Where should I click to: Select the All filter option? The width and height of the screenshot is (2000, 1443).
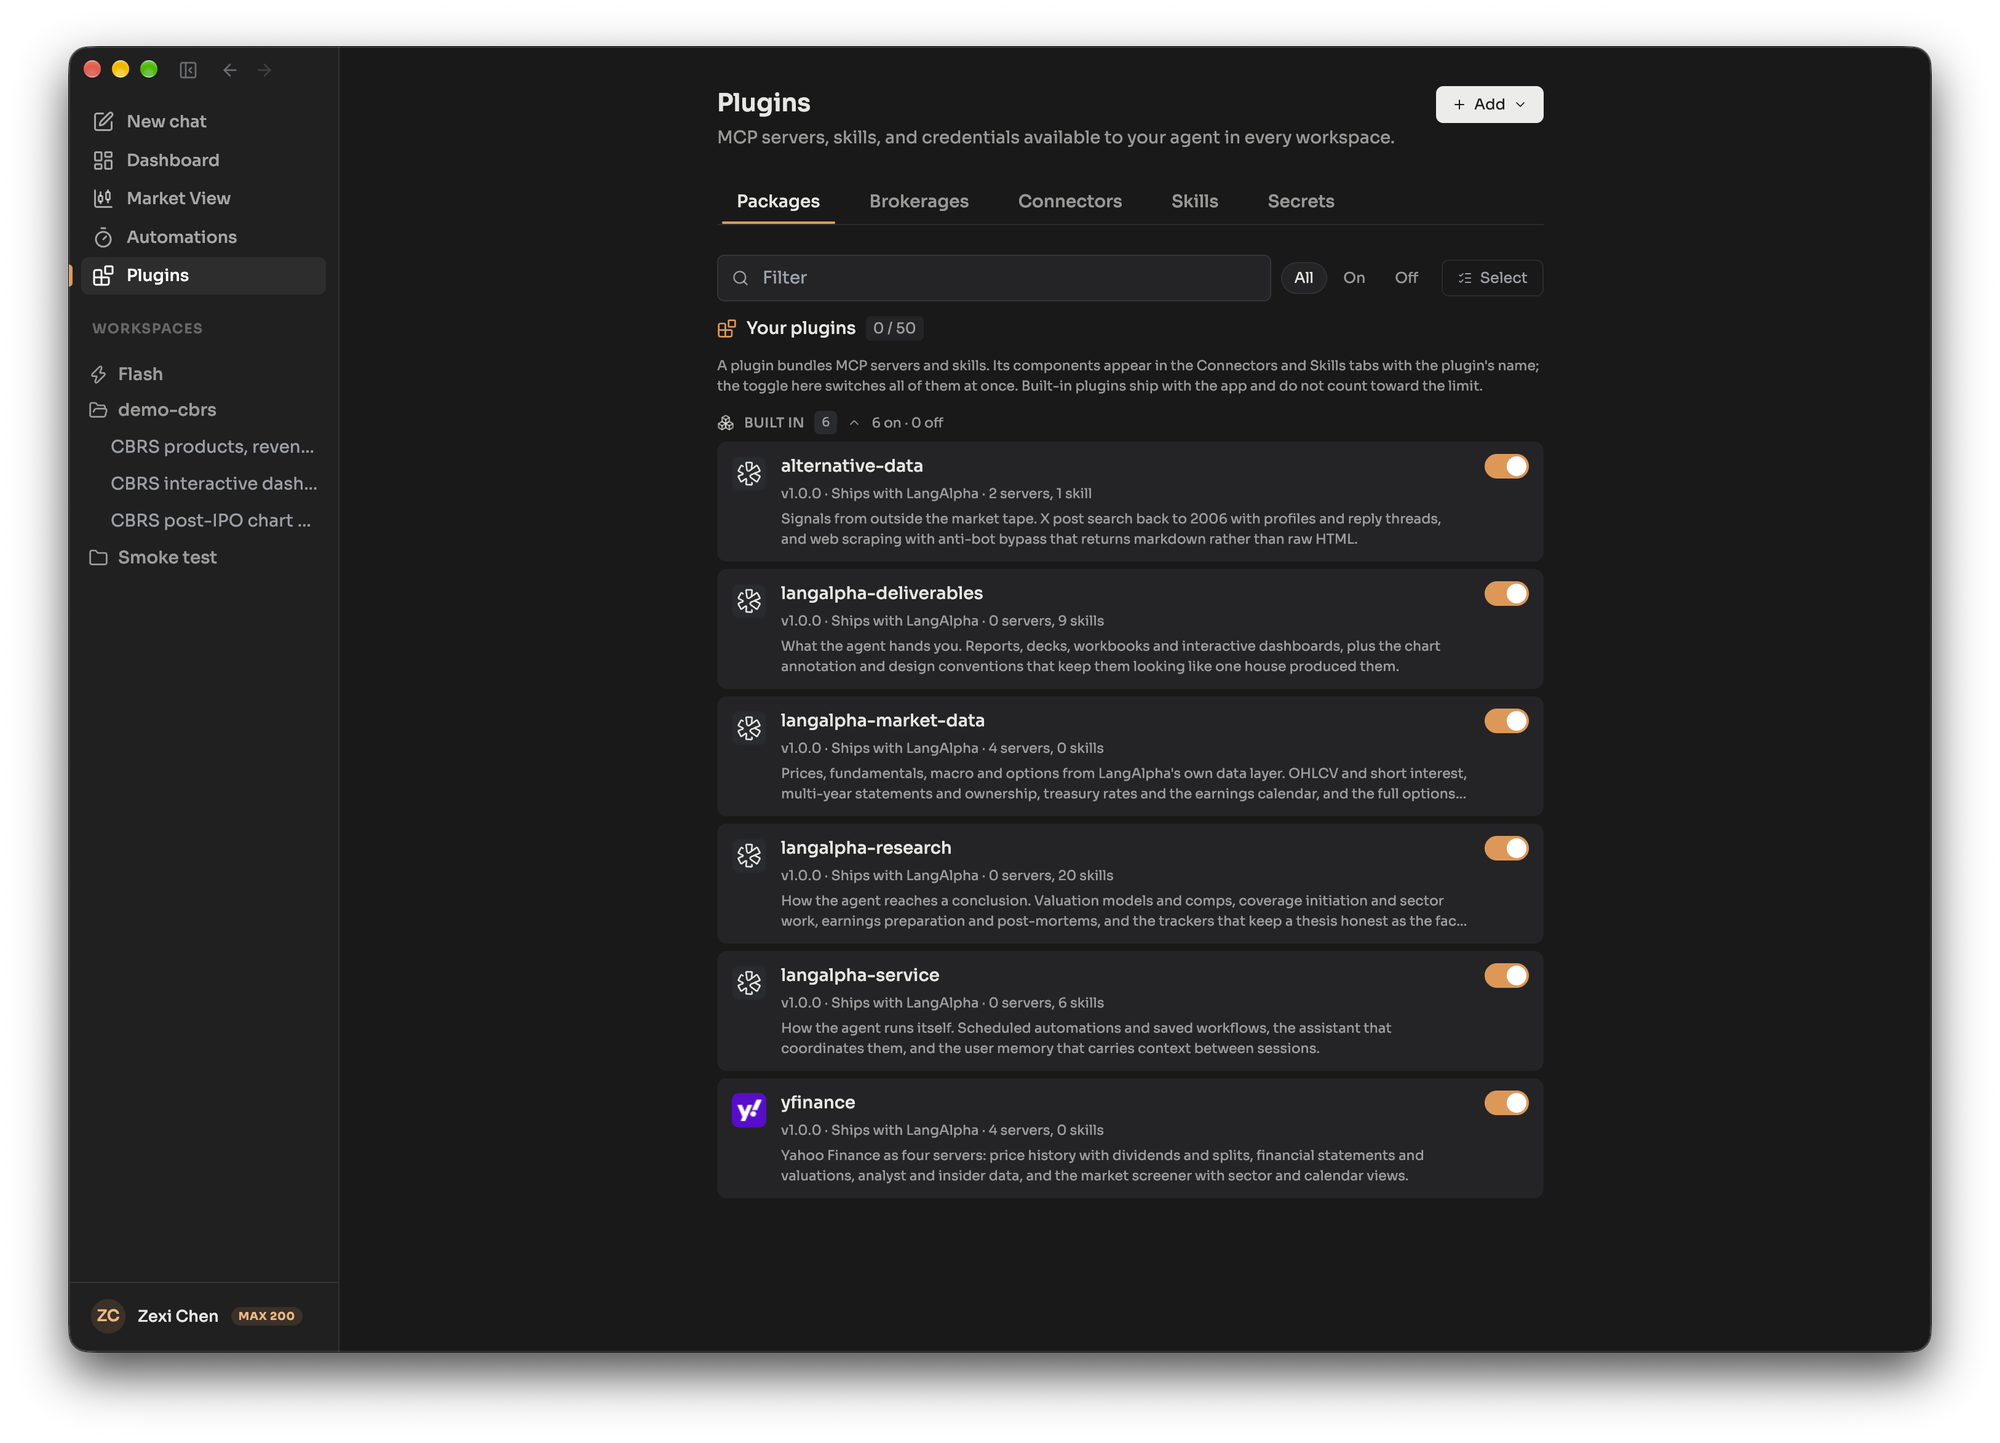(1303, 278)
